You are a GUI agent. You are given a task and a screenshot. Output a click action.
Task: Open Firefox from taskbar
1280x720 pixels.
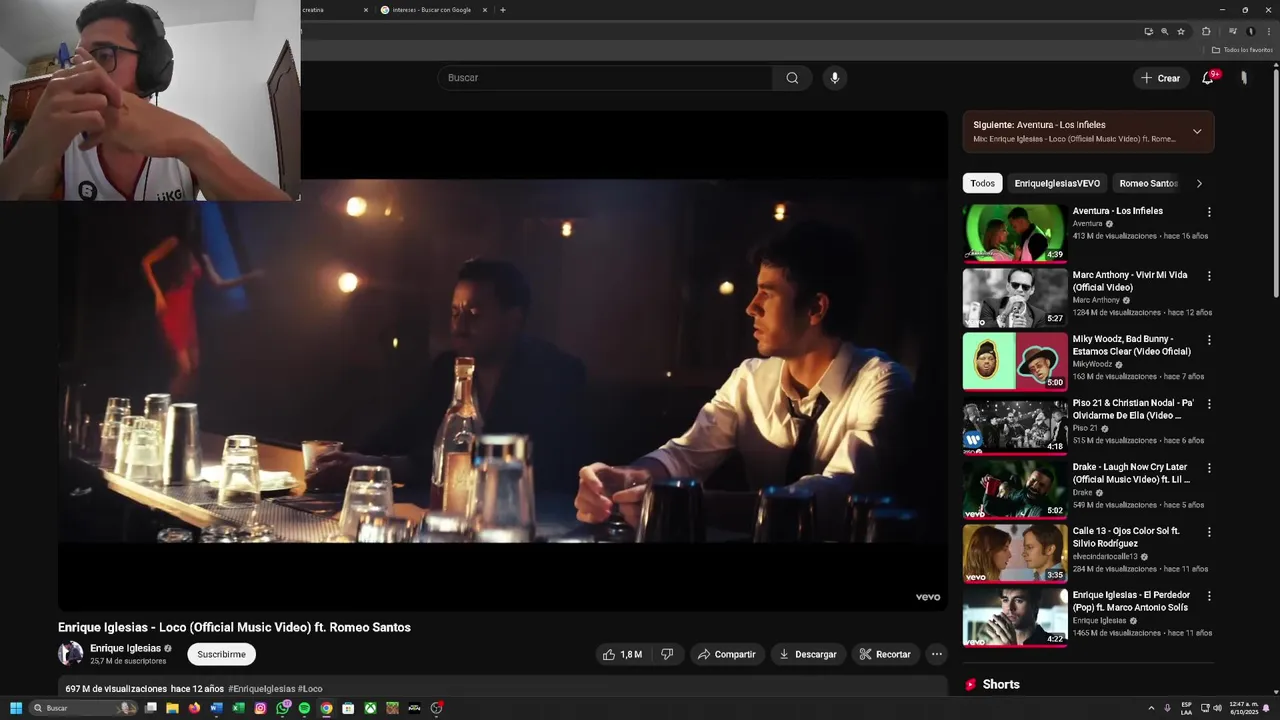(x=194, y=708)
